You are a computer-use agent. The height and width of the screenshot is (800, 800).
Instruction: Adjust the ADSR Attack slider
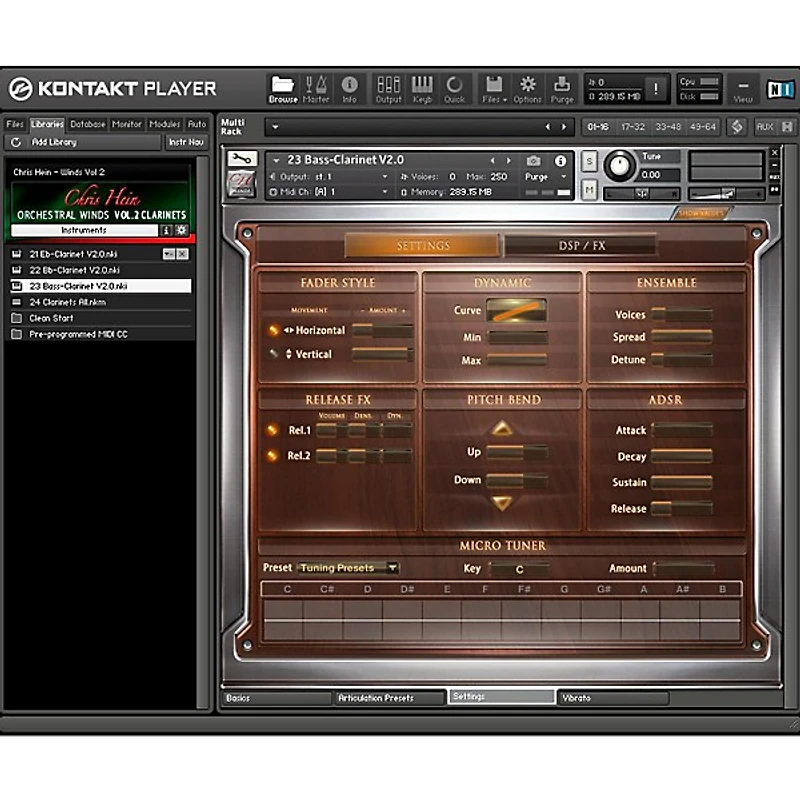[682, 430]
